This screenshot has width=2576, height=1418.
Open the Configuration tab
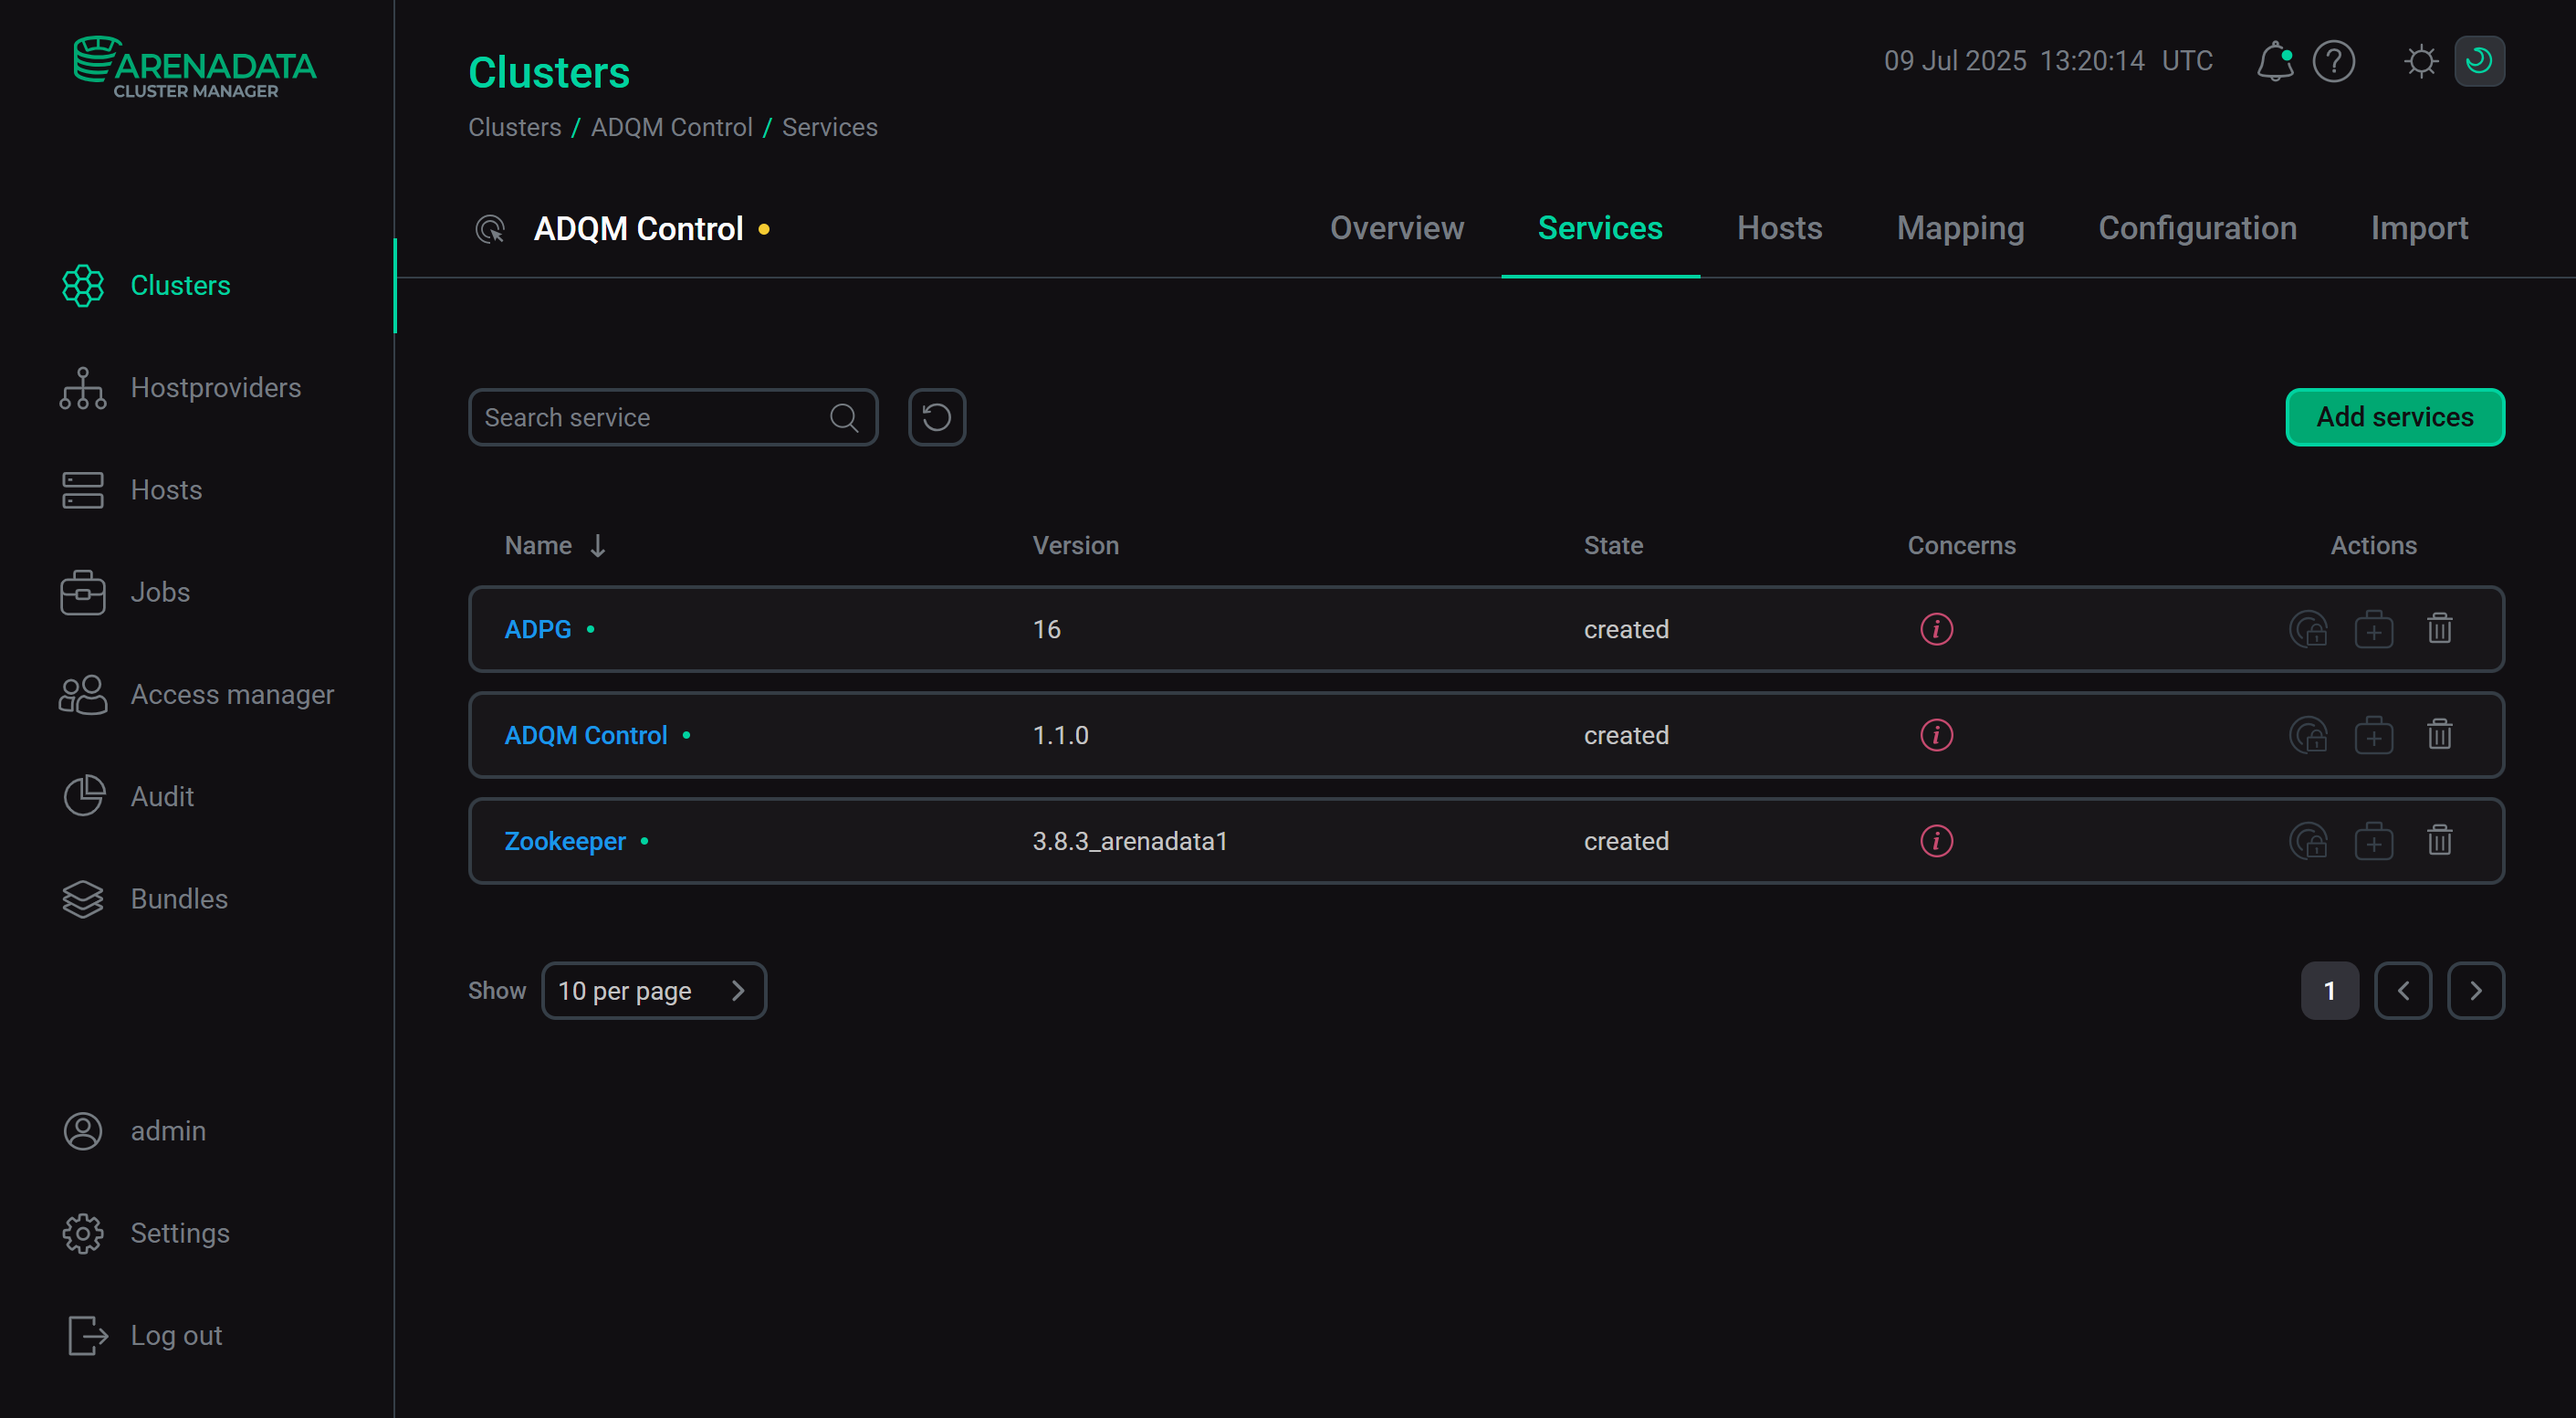2197,228
